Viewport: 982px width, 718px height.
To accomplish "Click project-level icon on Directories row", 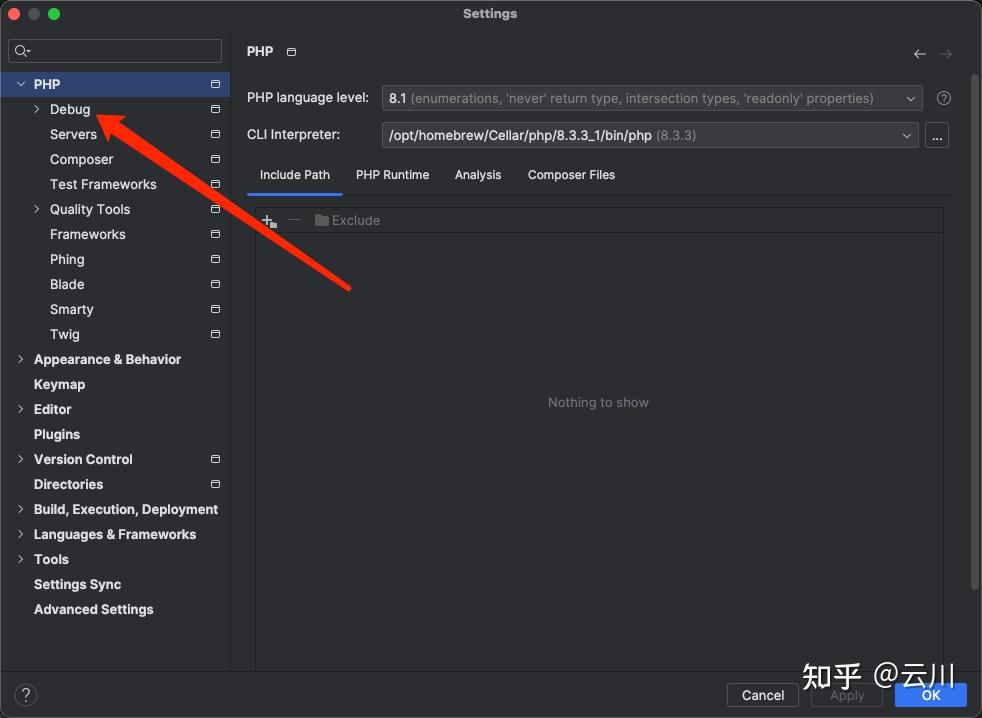I will pos(215,484).
